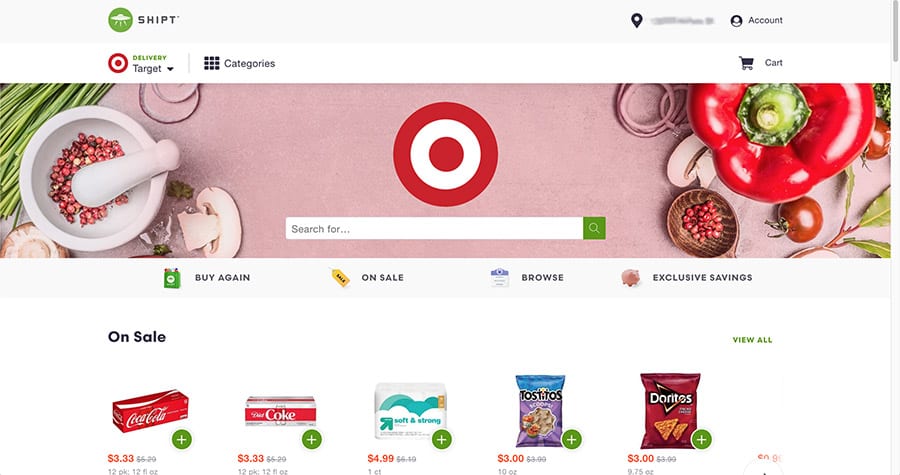Add soft & strong tissue via plus icon

[x=441, y=440]
